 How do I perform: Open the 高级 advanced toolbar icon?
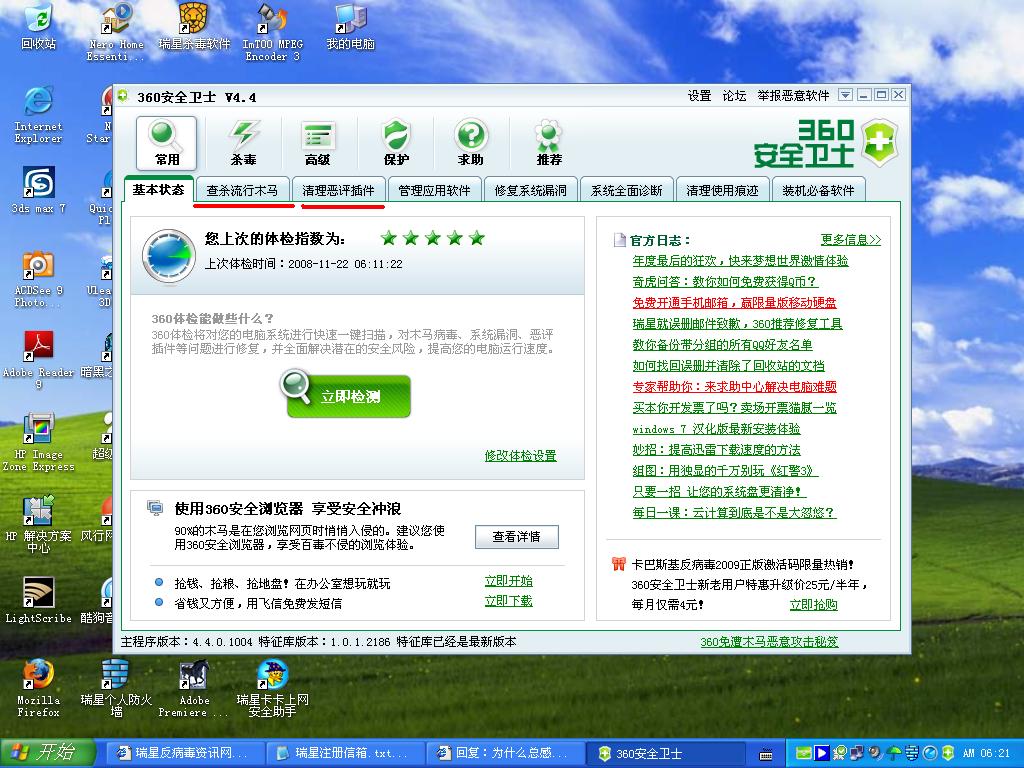[x=318, y=143]
